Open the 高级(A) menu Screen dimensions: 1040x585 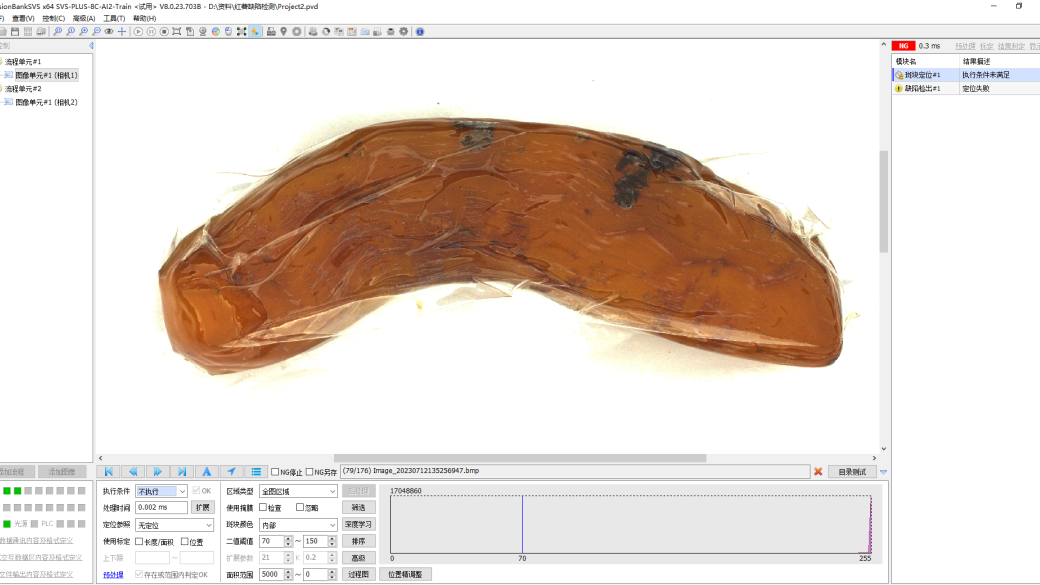pyautogui.click(x=84, y=19)
